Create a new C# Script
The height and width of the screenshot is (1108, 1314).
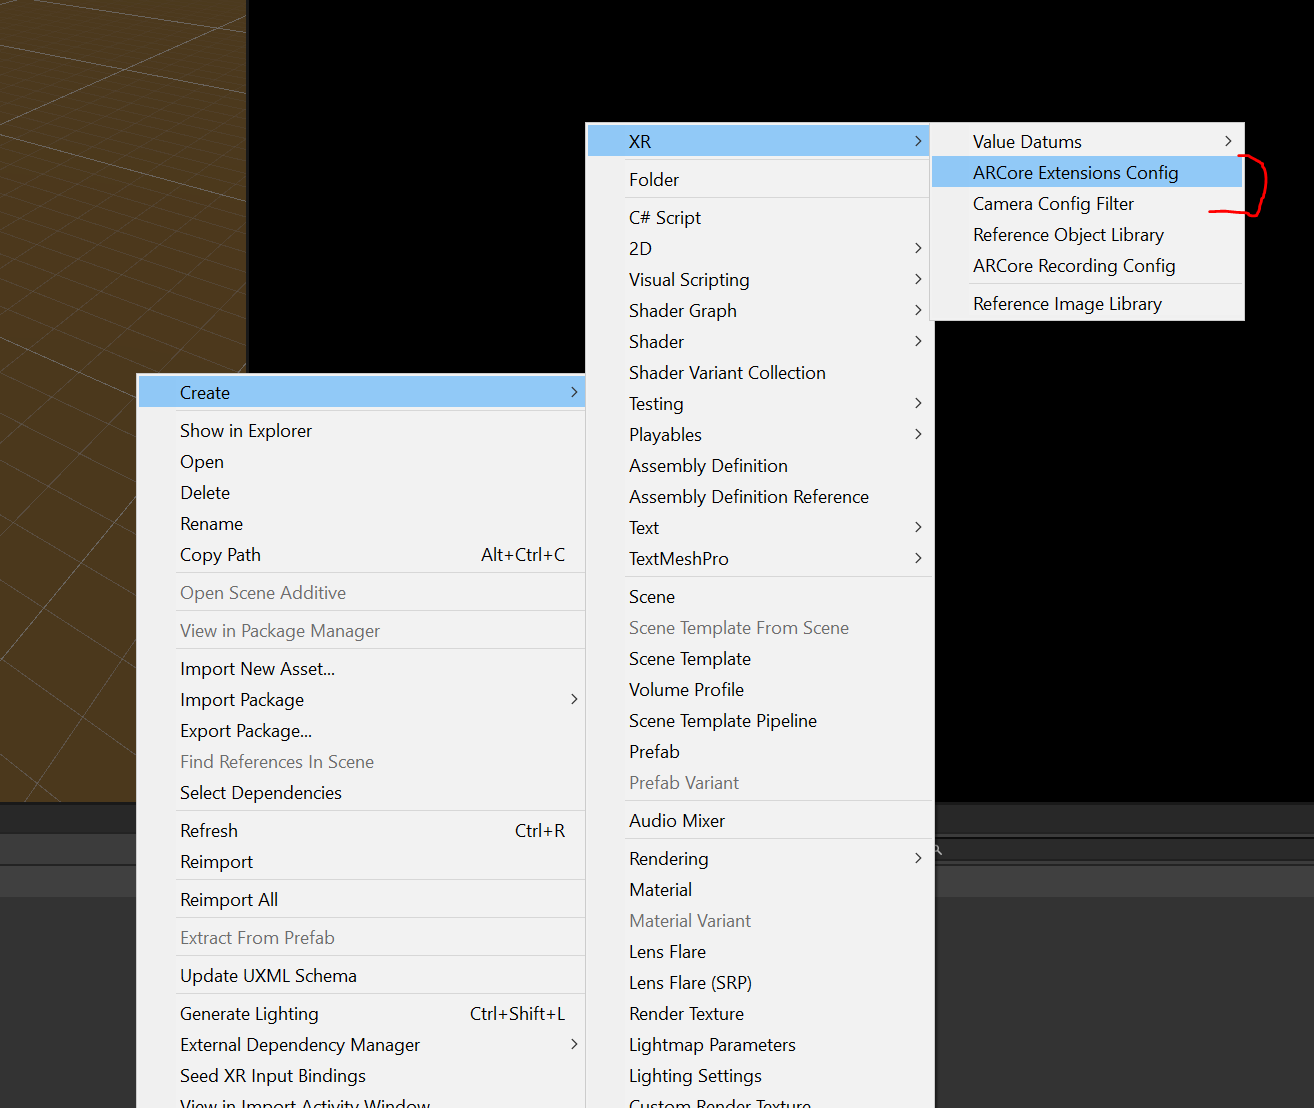tap(665, 218)
